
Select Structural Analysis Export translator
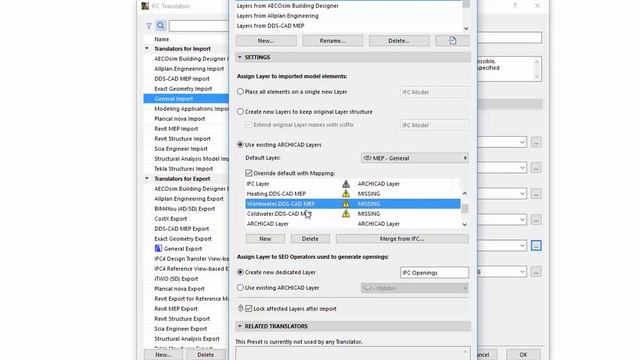tap(186, 338)
